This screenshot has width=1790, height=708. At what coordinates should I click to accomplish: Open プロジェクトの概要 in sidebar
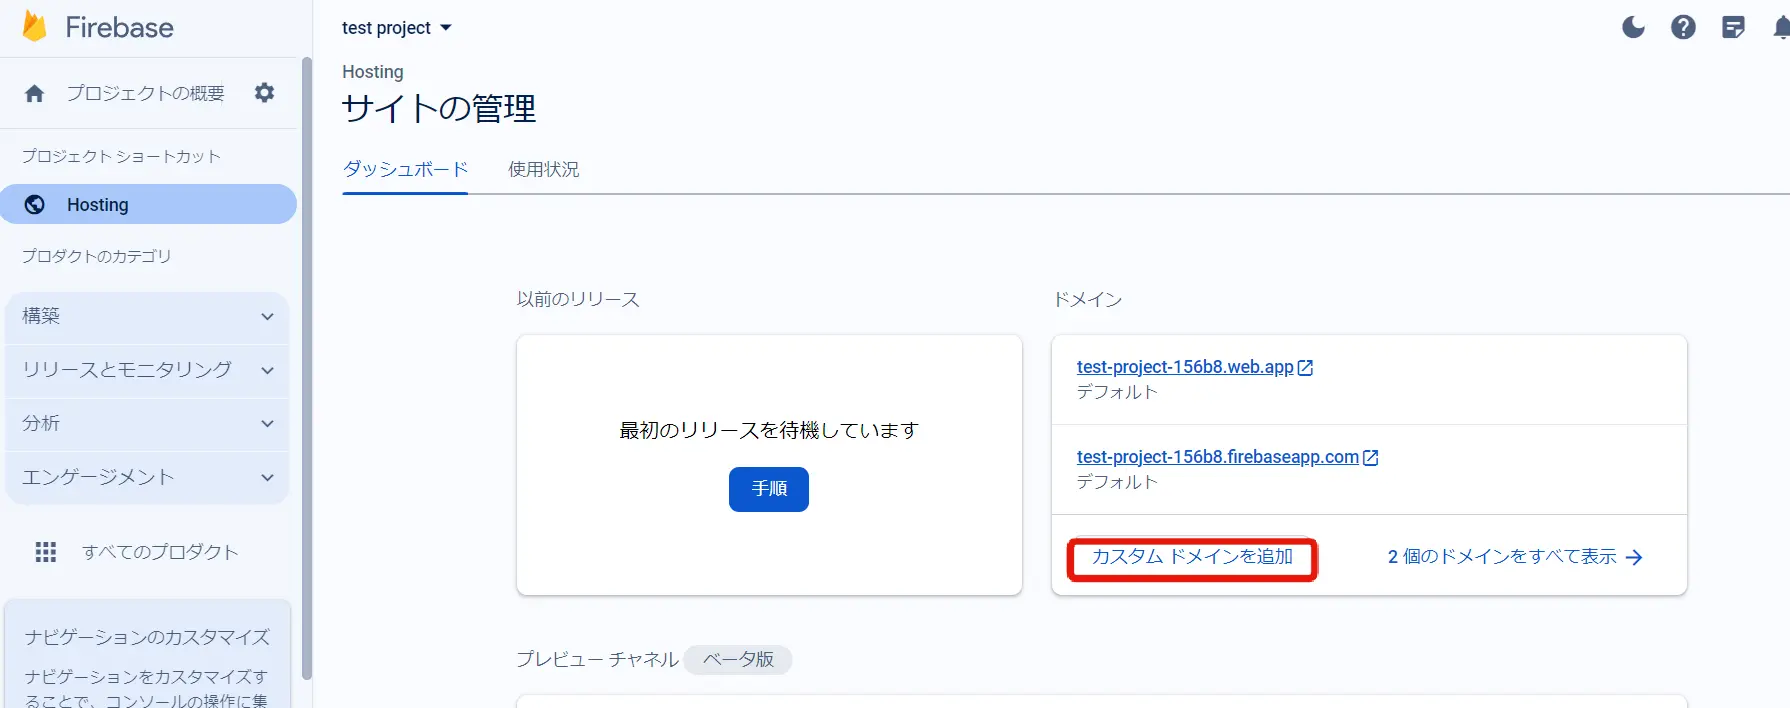(x=145, y=93)
